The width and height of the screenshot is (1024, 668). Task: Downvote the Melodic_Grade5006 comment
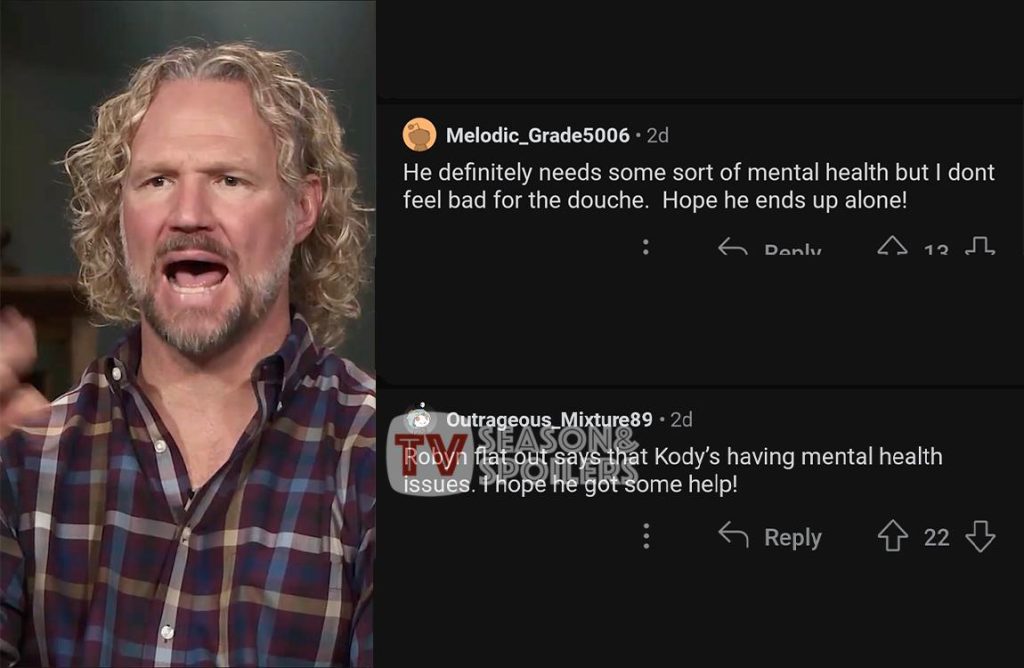coord(980,246)
